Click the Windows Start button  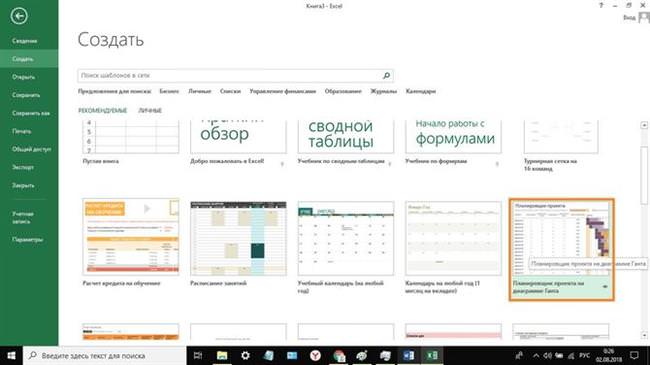[x=11, y=355]
